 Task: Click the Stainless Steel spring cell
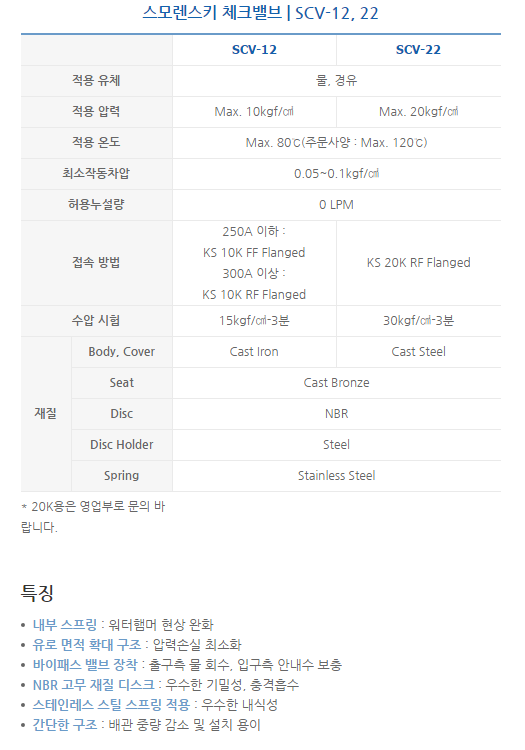point(337,476)
